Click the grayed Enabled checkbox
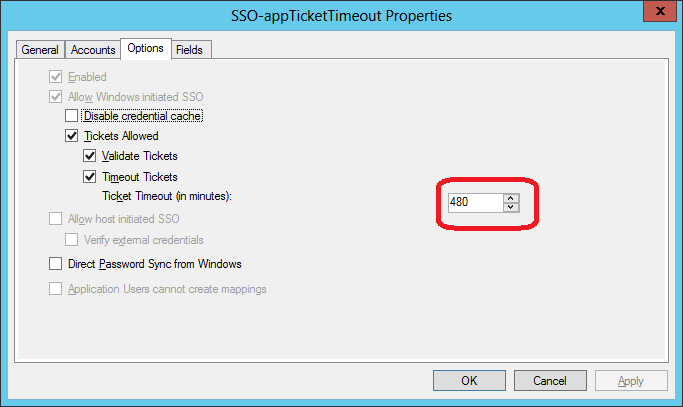The width and height of the screenshot is (683, 407). pyautogui.click(x=55, y=77)
